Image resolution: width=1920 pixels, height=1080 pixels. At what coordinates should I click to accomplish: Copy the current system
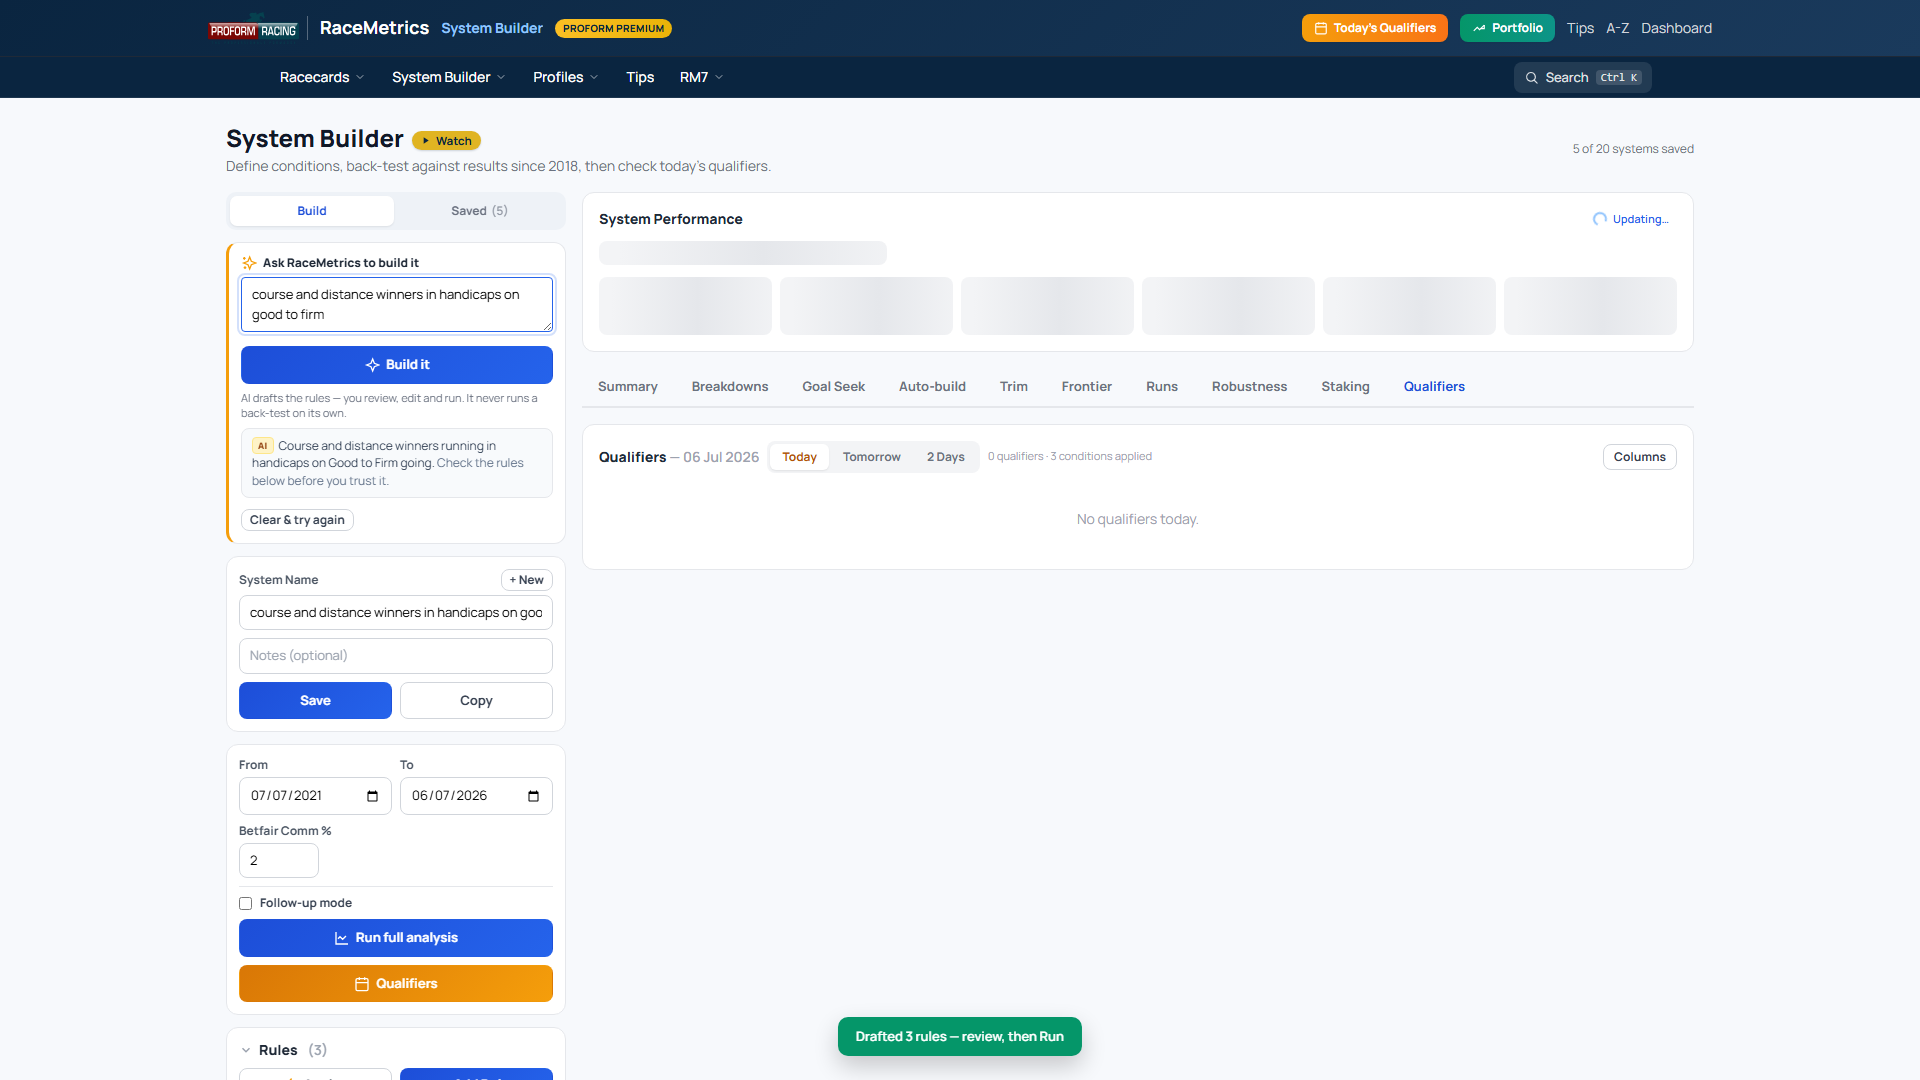[476, 701]
